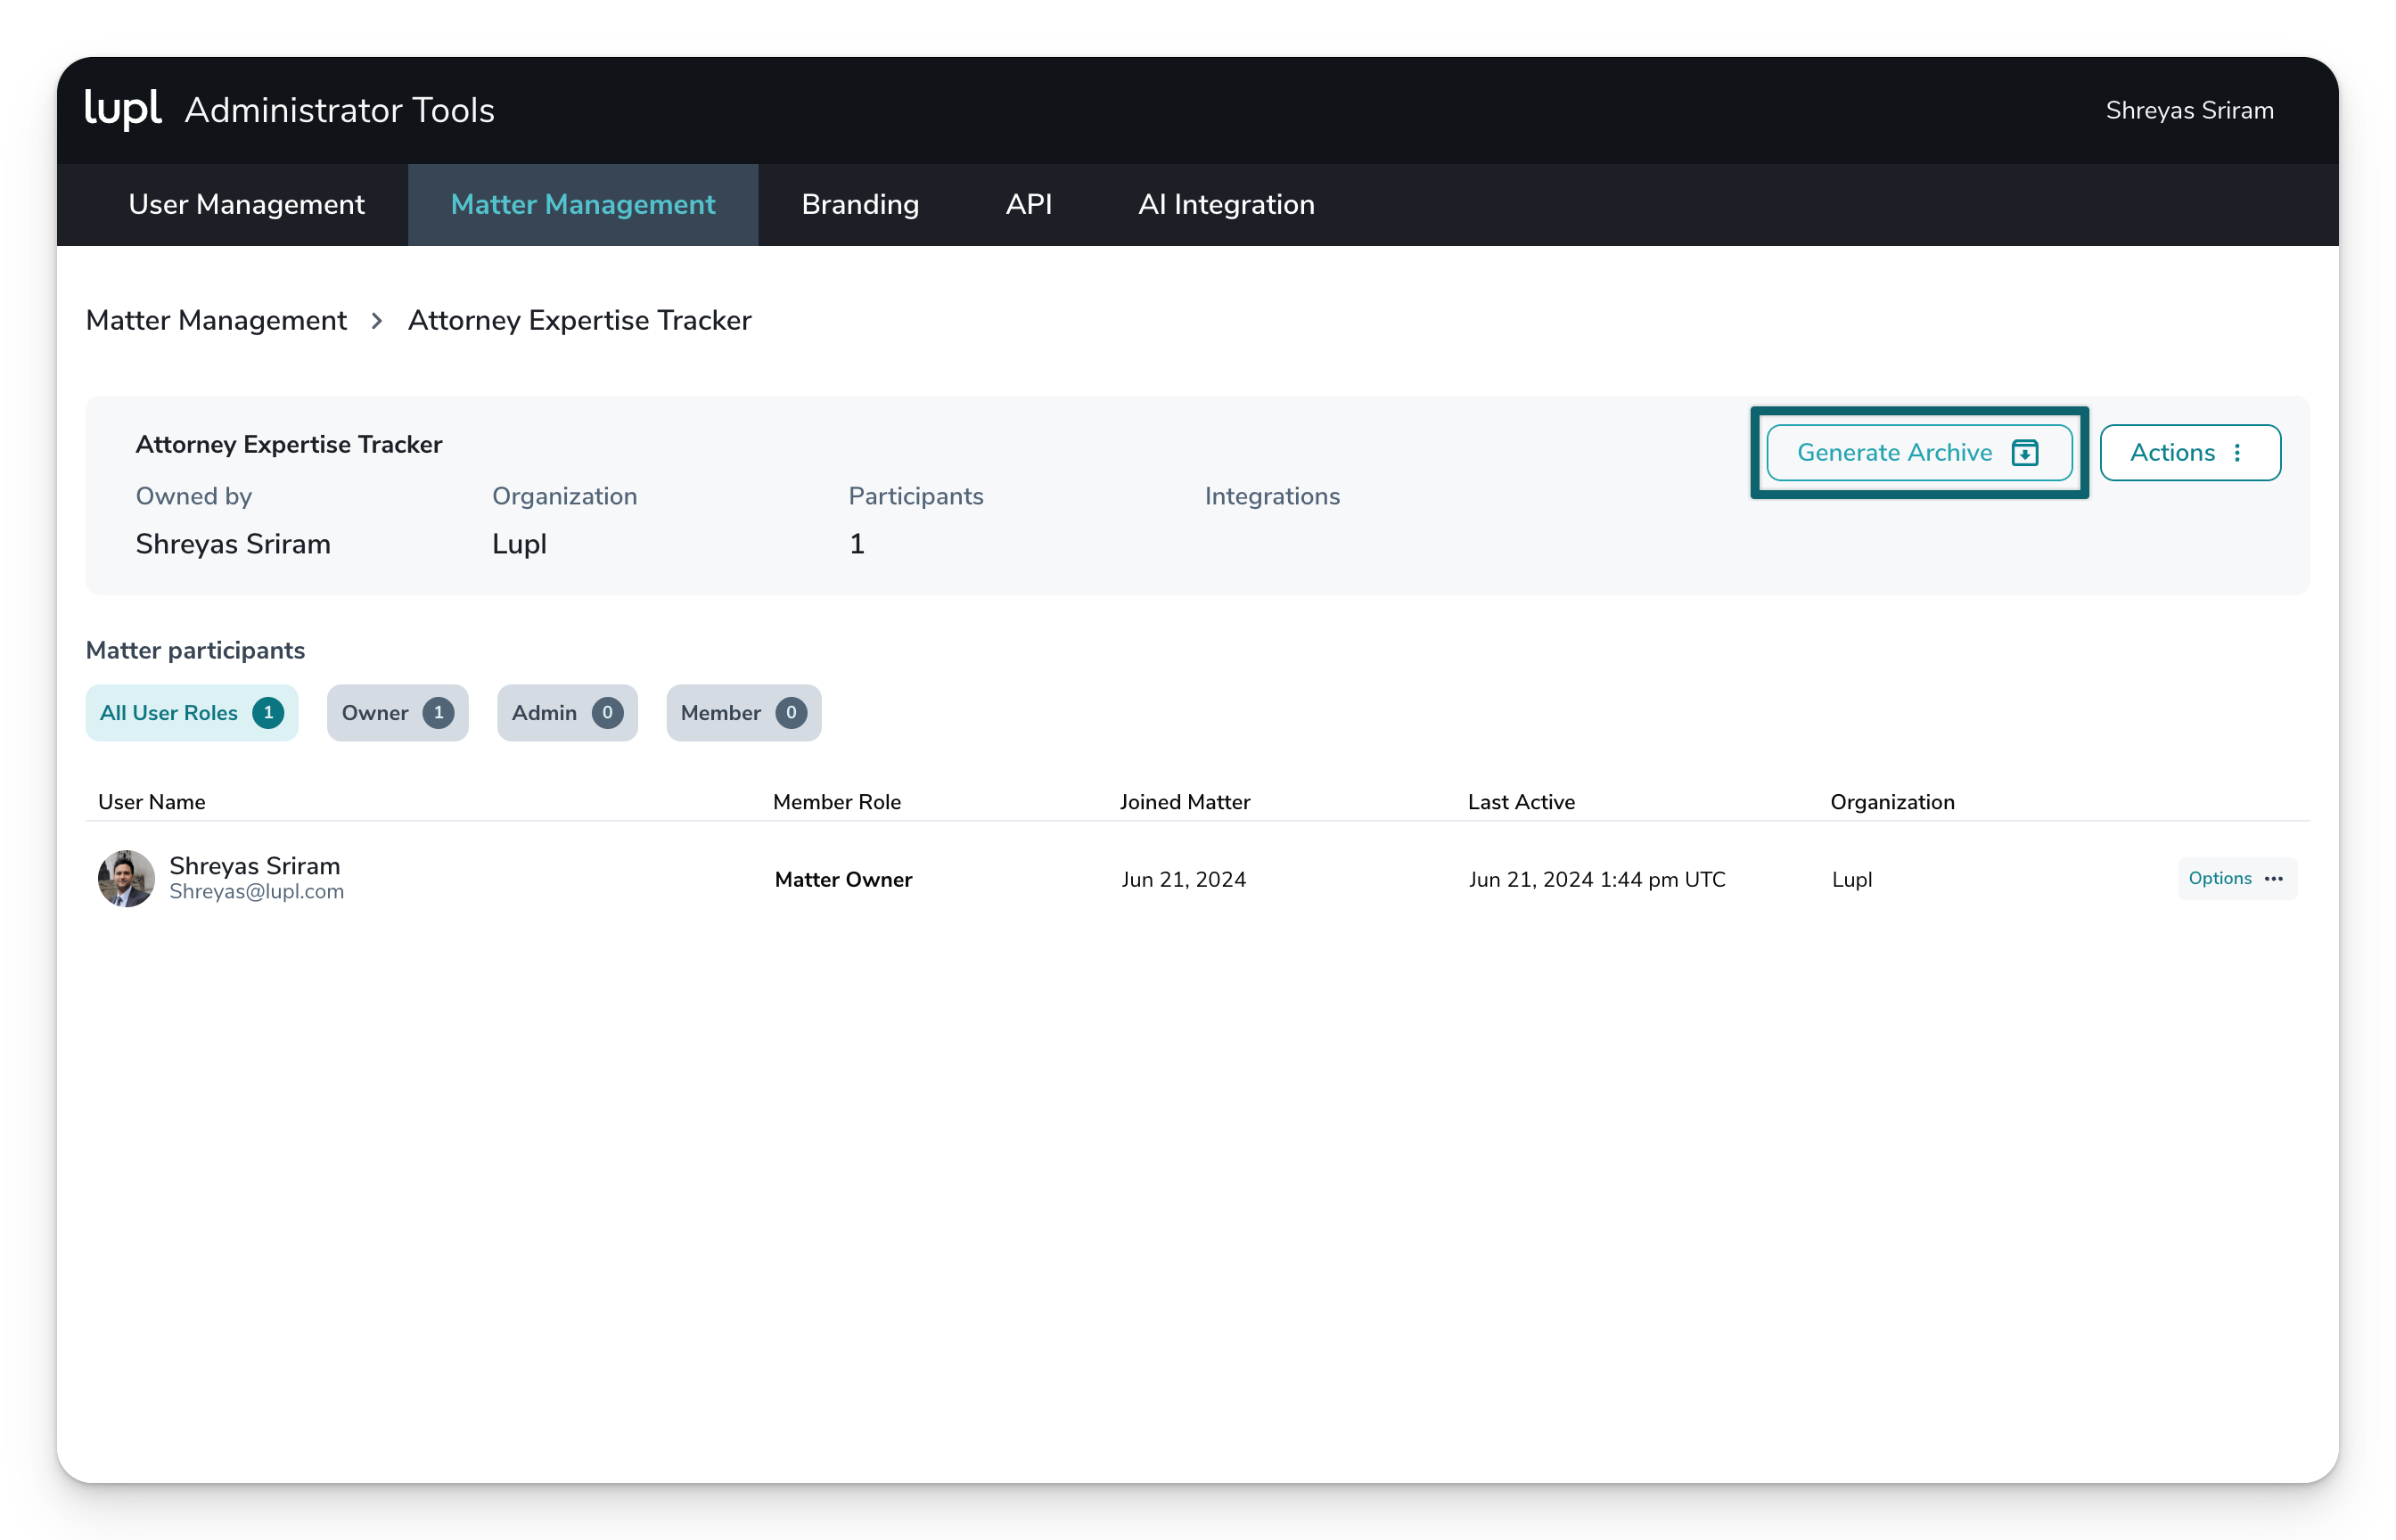Open the Actions dropdown menu
The image size is (2396, 1540).
point(2189,453)
